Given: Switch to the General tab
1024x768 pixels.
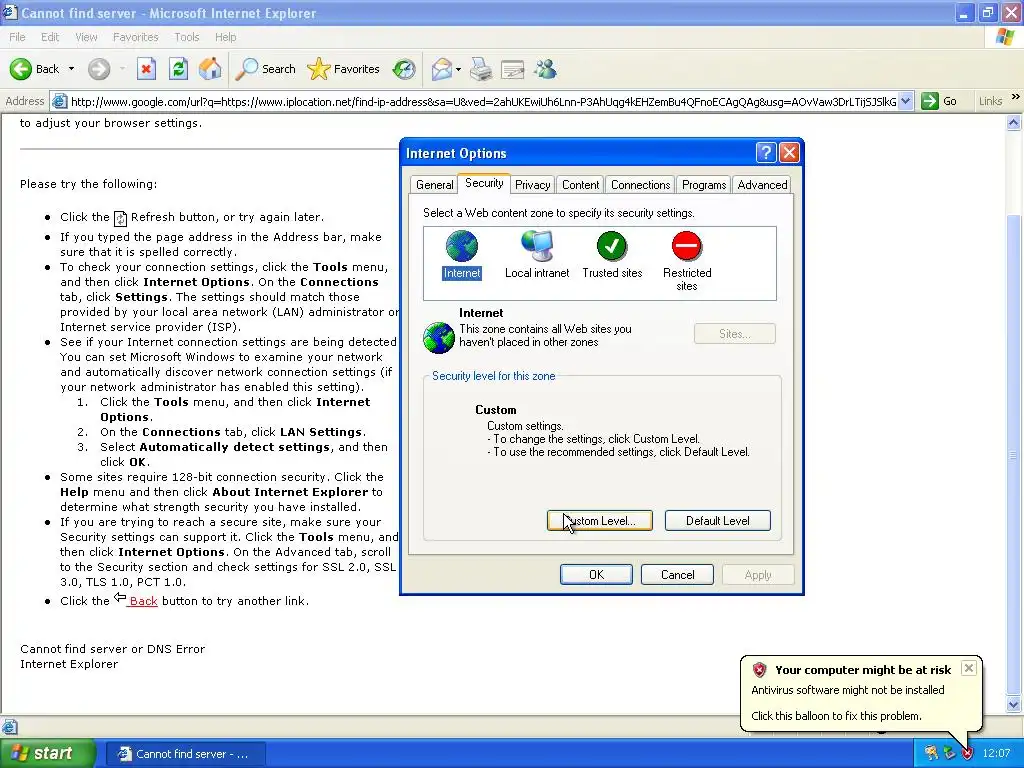Looking at the screenshot, I should (x=434, y=185).
